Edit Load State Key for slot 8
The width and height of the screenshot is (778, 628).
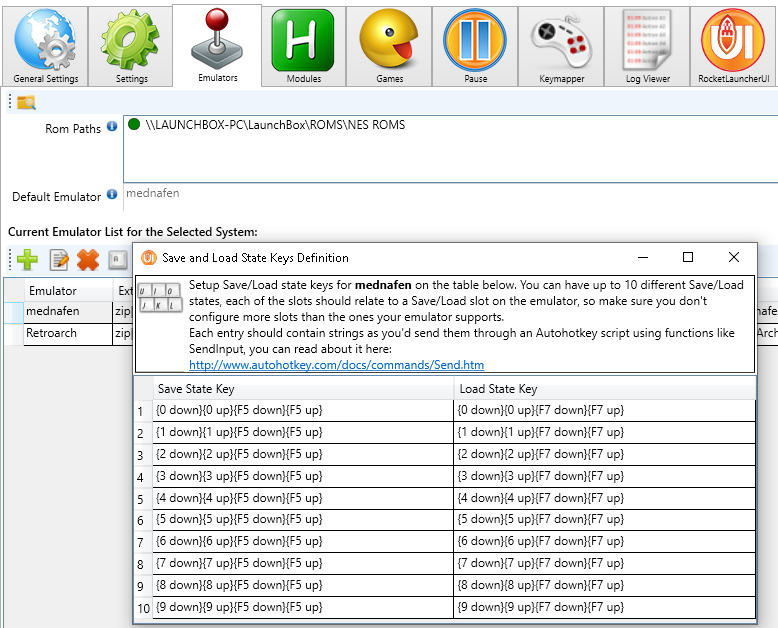(605, 564)
